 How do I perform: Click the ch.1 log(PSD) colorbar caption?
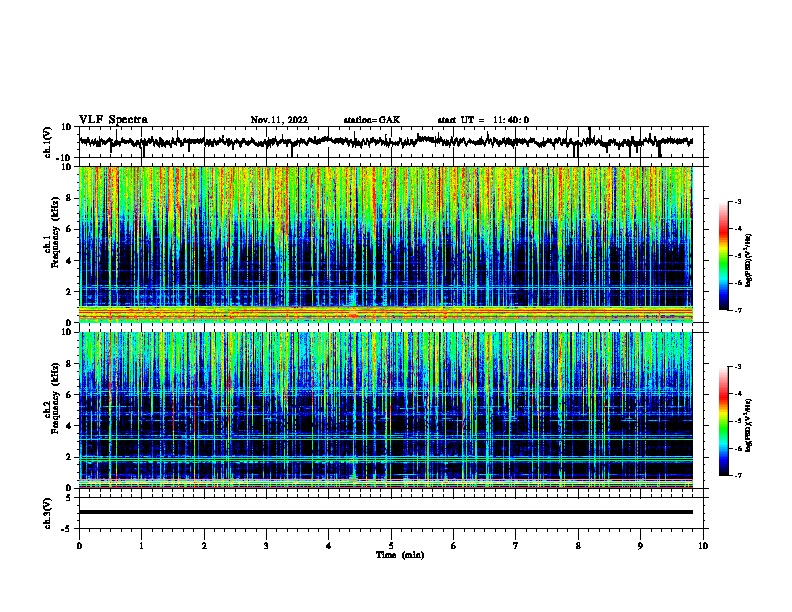[748, 260]
